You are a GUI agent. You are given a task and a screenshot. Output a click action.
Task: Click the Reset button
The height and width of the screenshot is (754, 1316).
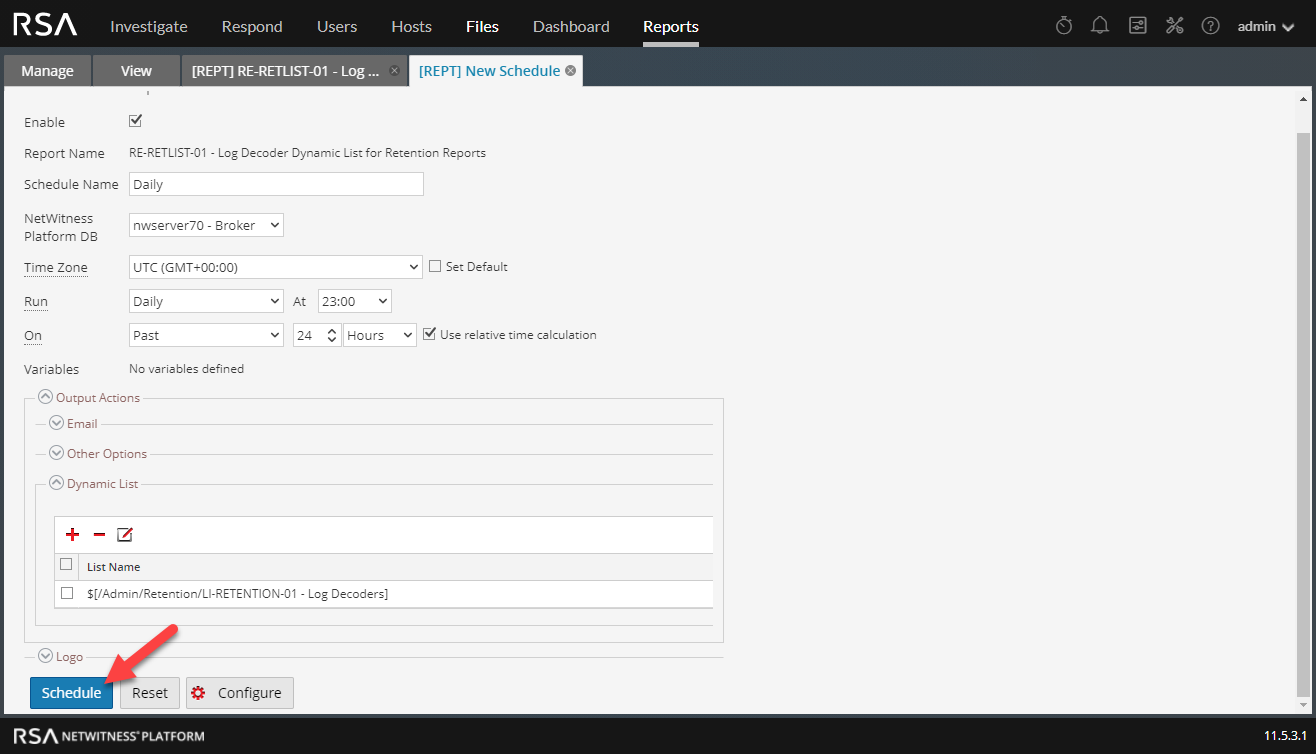150,693
